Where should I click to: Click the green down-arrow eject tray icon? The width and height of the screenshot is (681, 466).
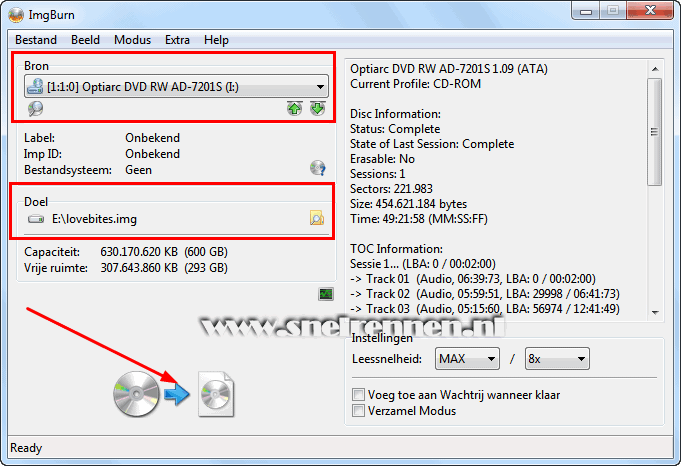317,109
